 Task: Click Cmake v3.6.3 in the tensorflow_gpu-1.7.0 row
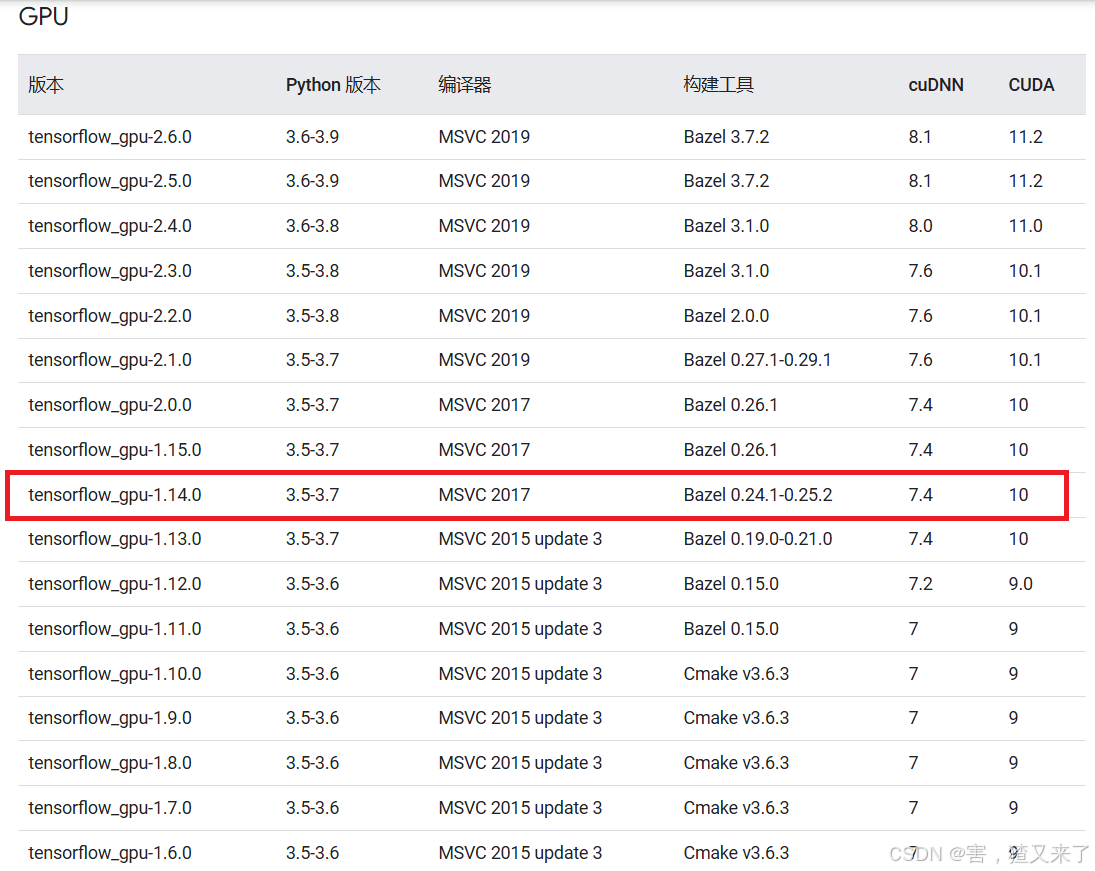pos(736,808)
